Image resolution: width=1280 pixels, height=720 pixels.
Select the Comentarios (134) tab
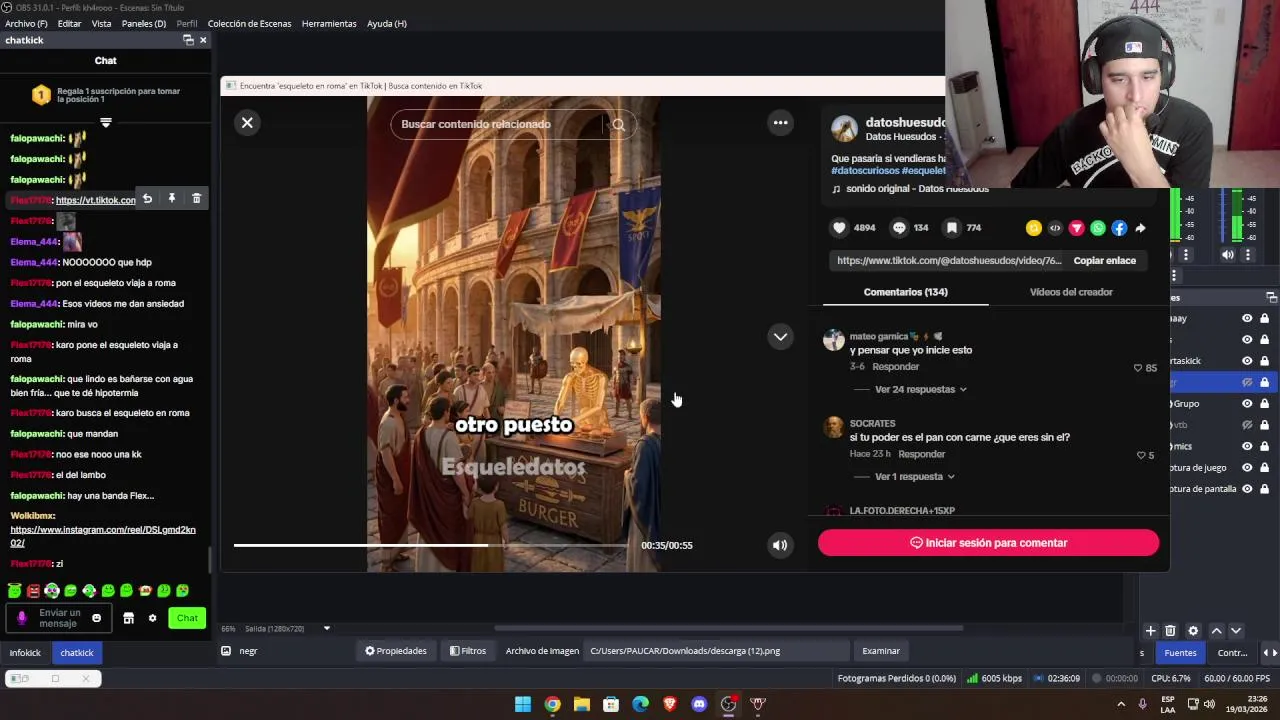coord(905,292)
